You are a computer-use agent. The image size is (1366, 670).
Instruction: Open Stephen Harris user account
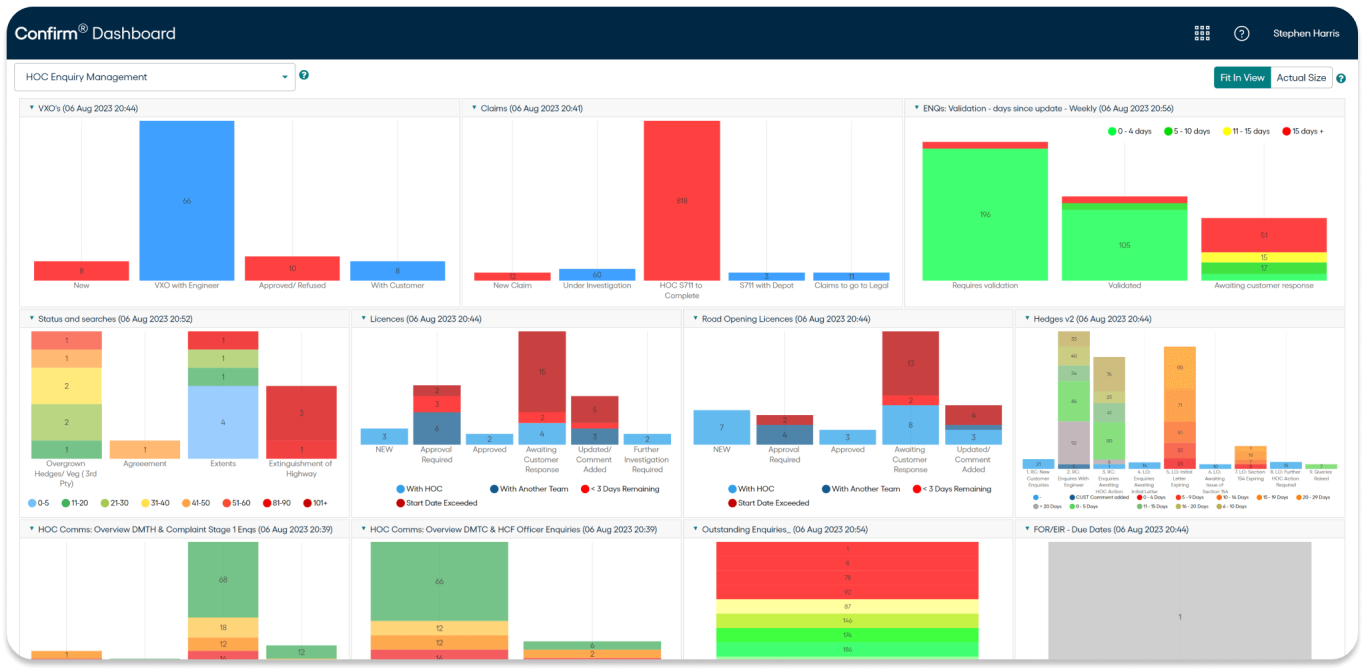[1306, 33]
